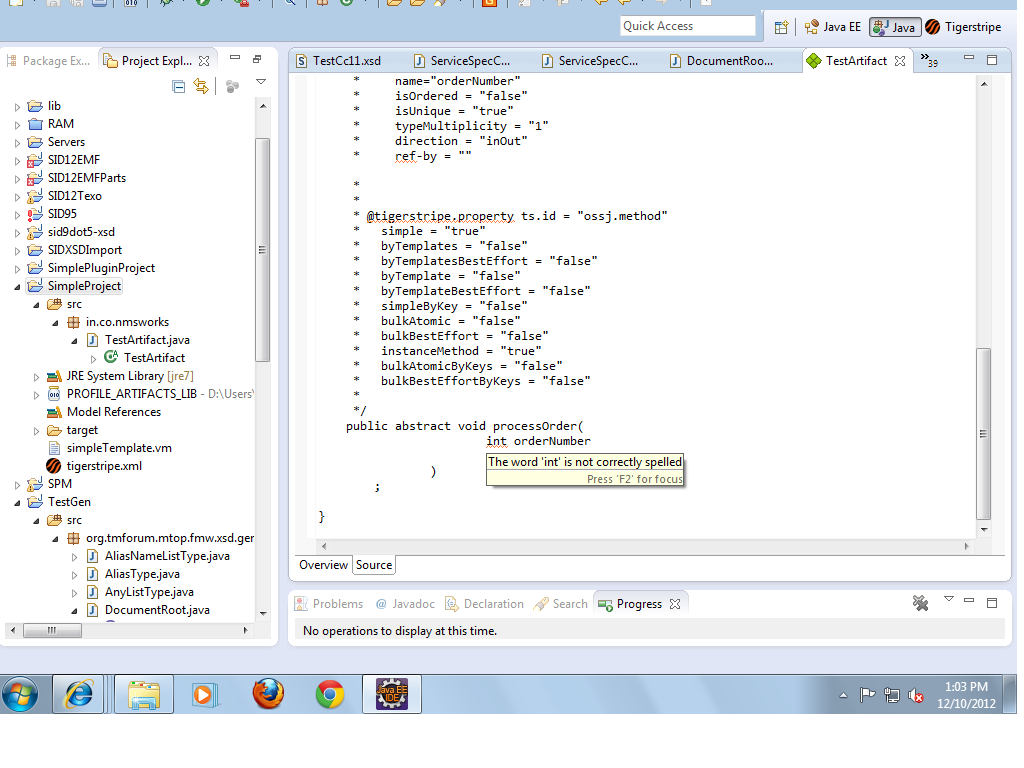The width and height of the screenshot is (1024, 768).
Task: Switch to the Javadoc tab
Action: [405, 604]
